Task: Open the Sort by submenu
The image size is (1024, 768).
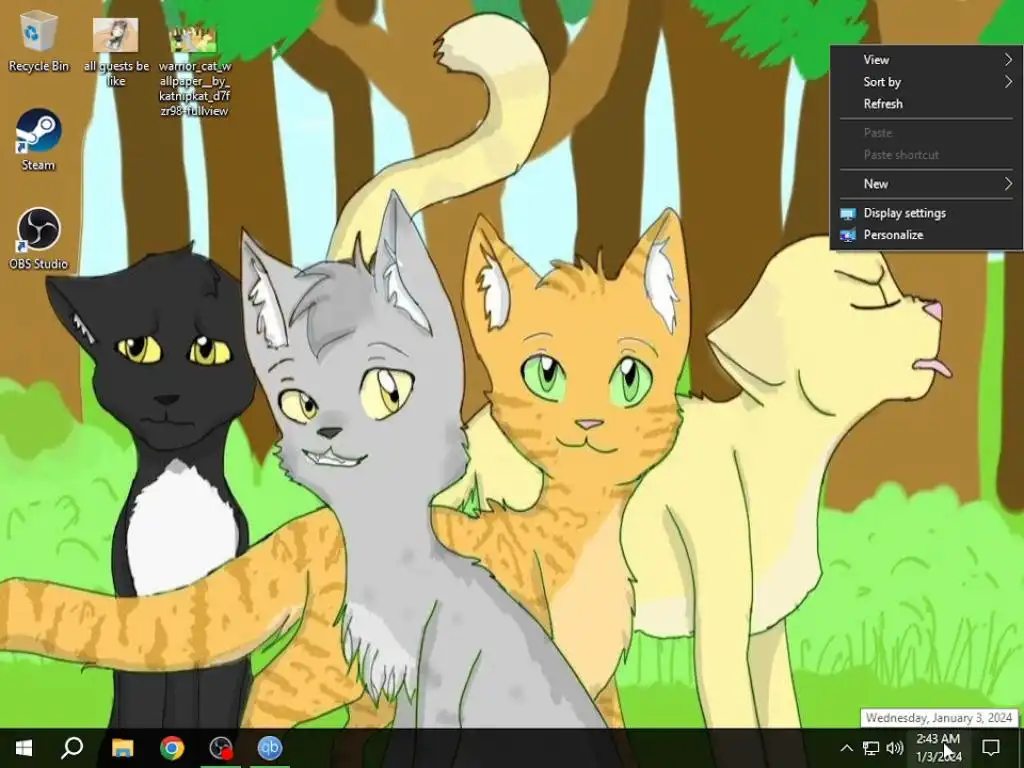Action: (926, 82)
